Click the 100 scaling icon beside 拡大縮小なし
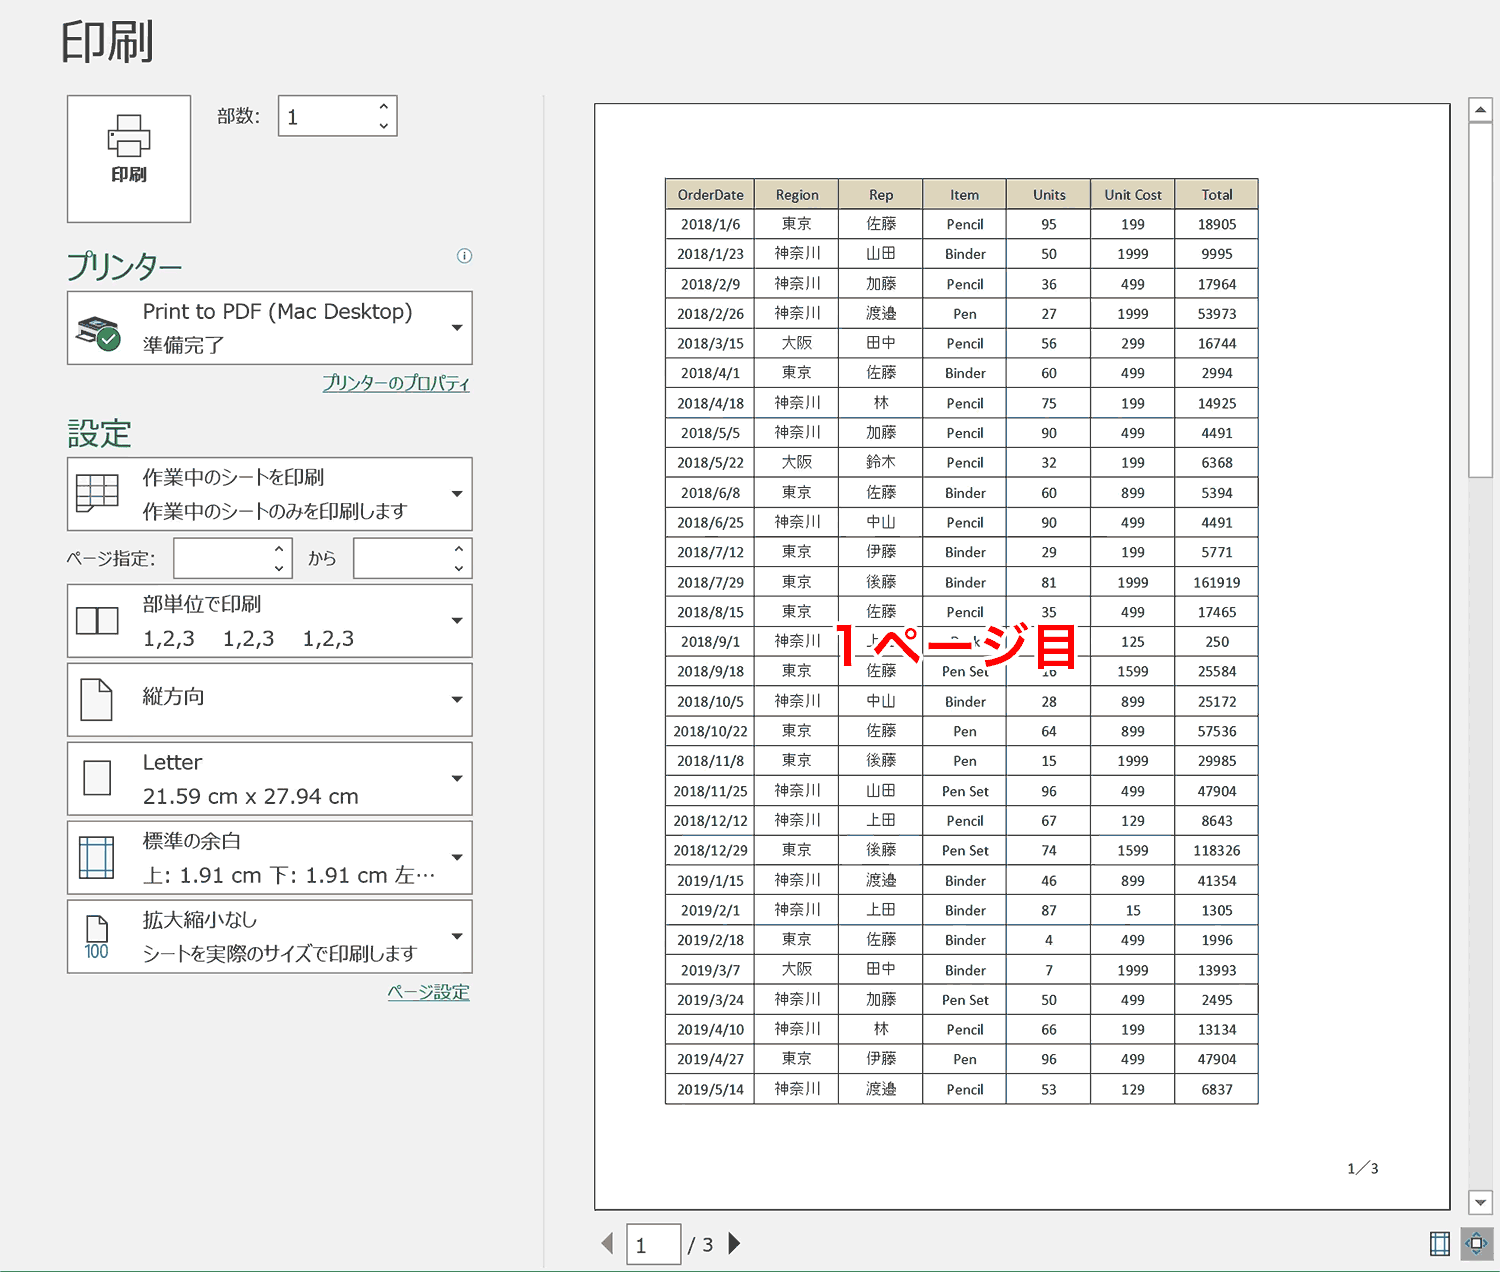The image size is (1500, 1272). [96, 937]
